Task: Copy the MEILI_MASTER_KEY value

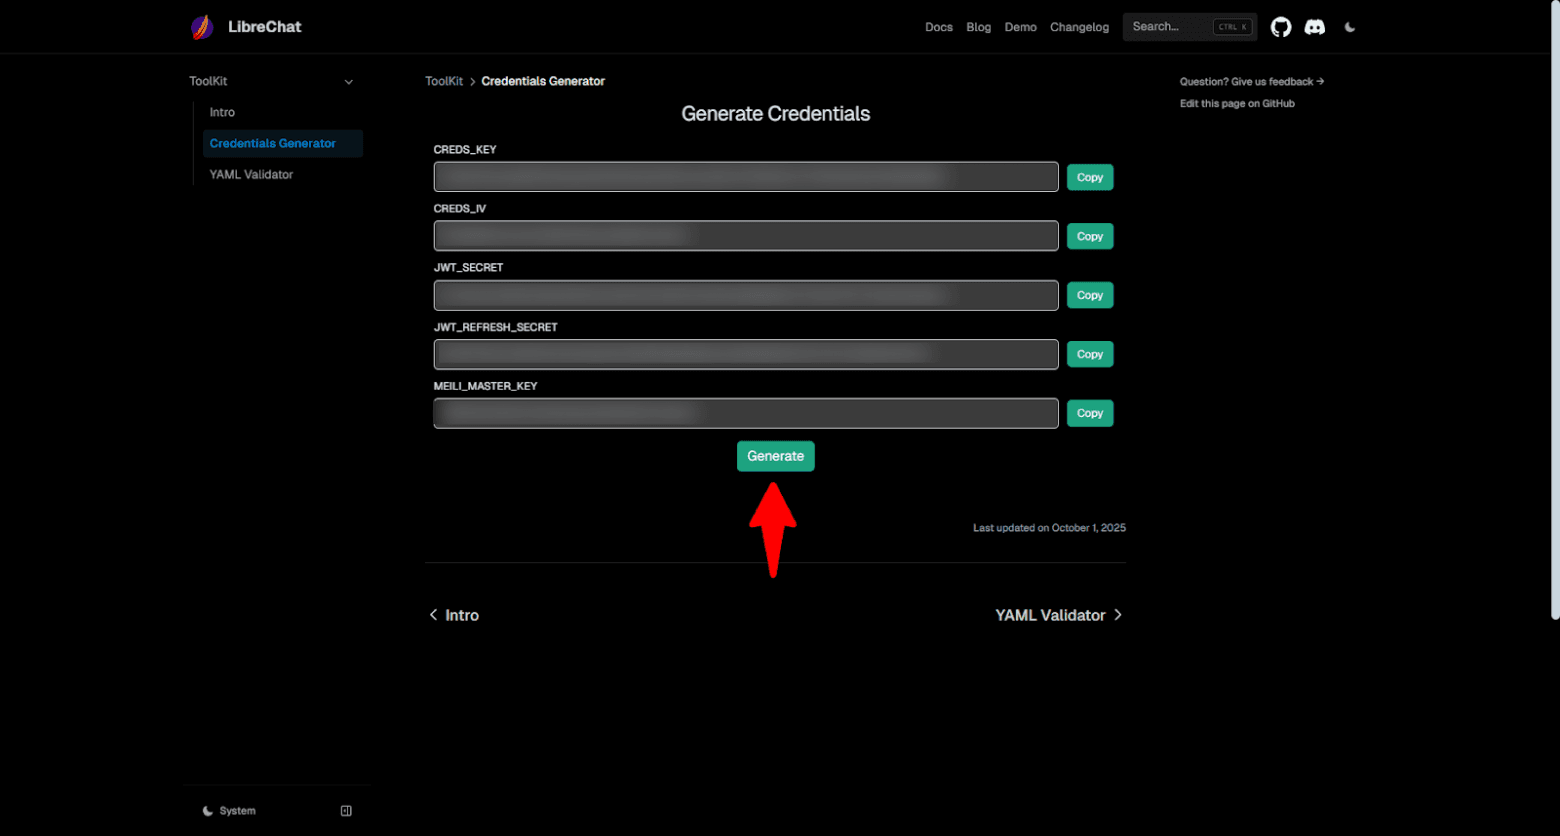Action: [x=1089, y=413]
